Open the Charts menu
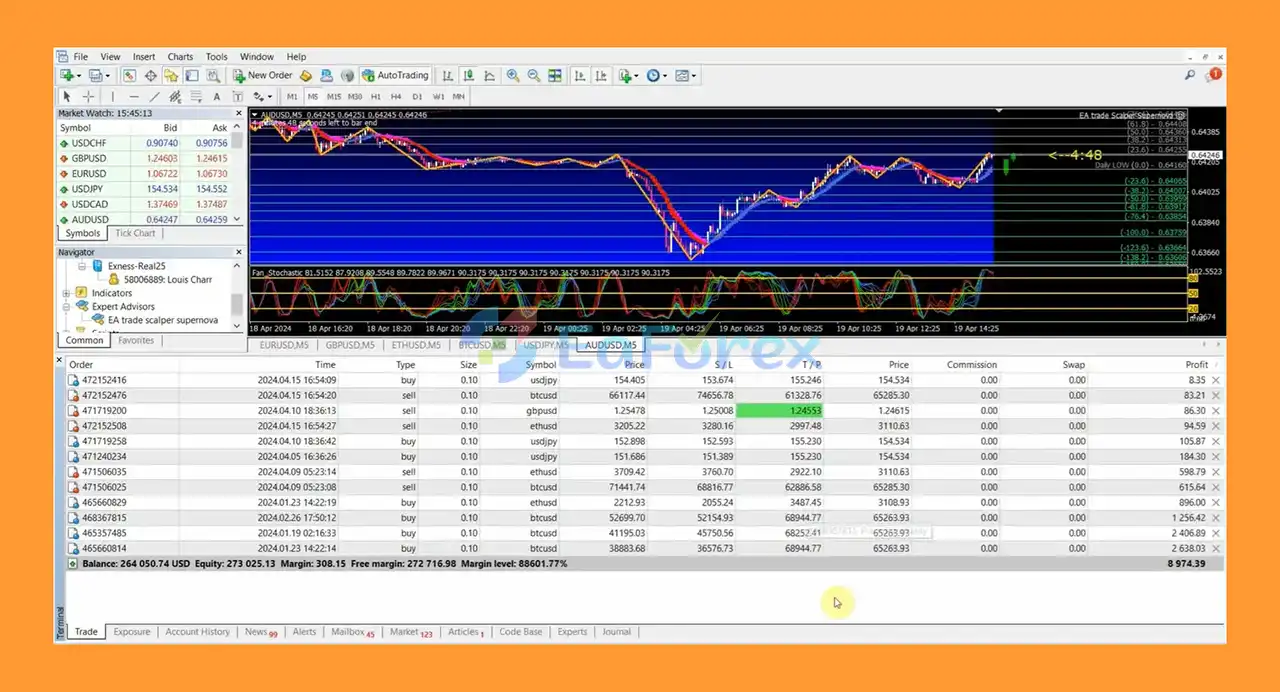1280x692 pixels. tap(180, 57)
